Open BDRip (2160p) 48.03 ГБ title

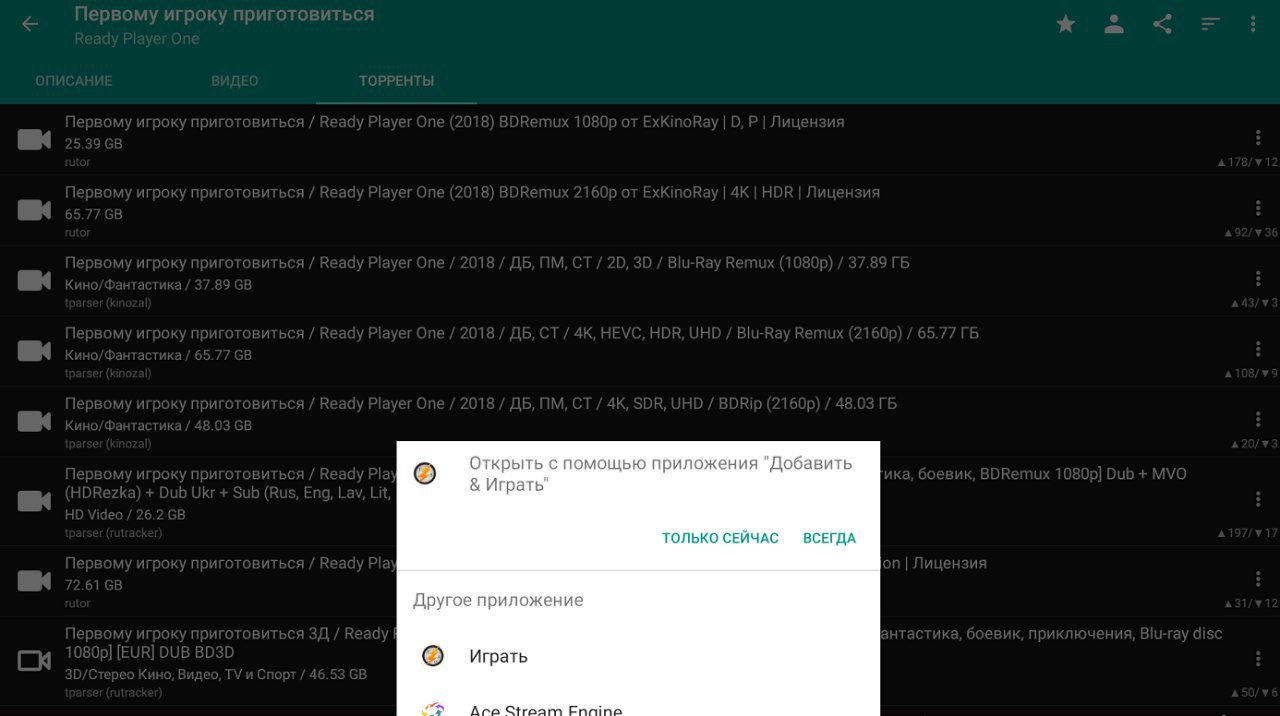(481, 403)
